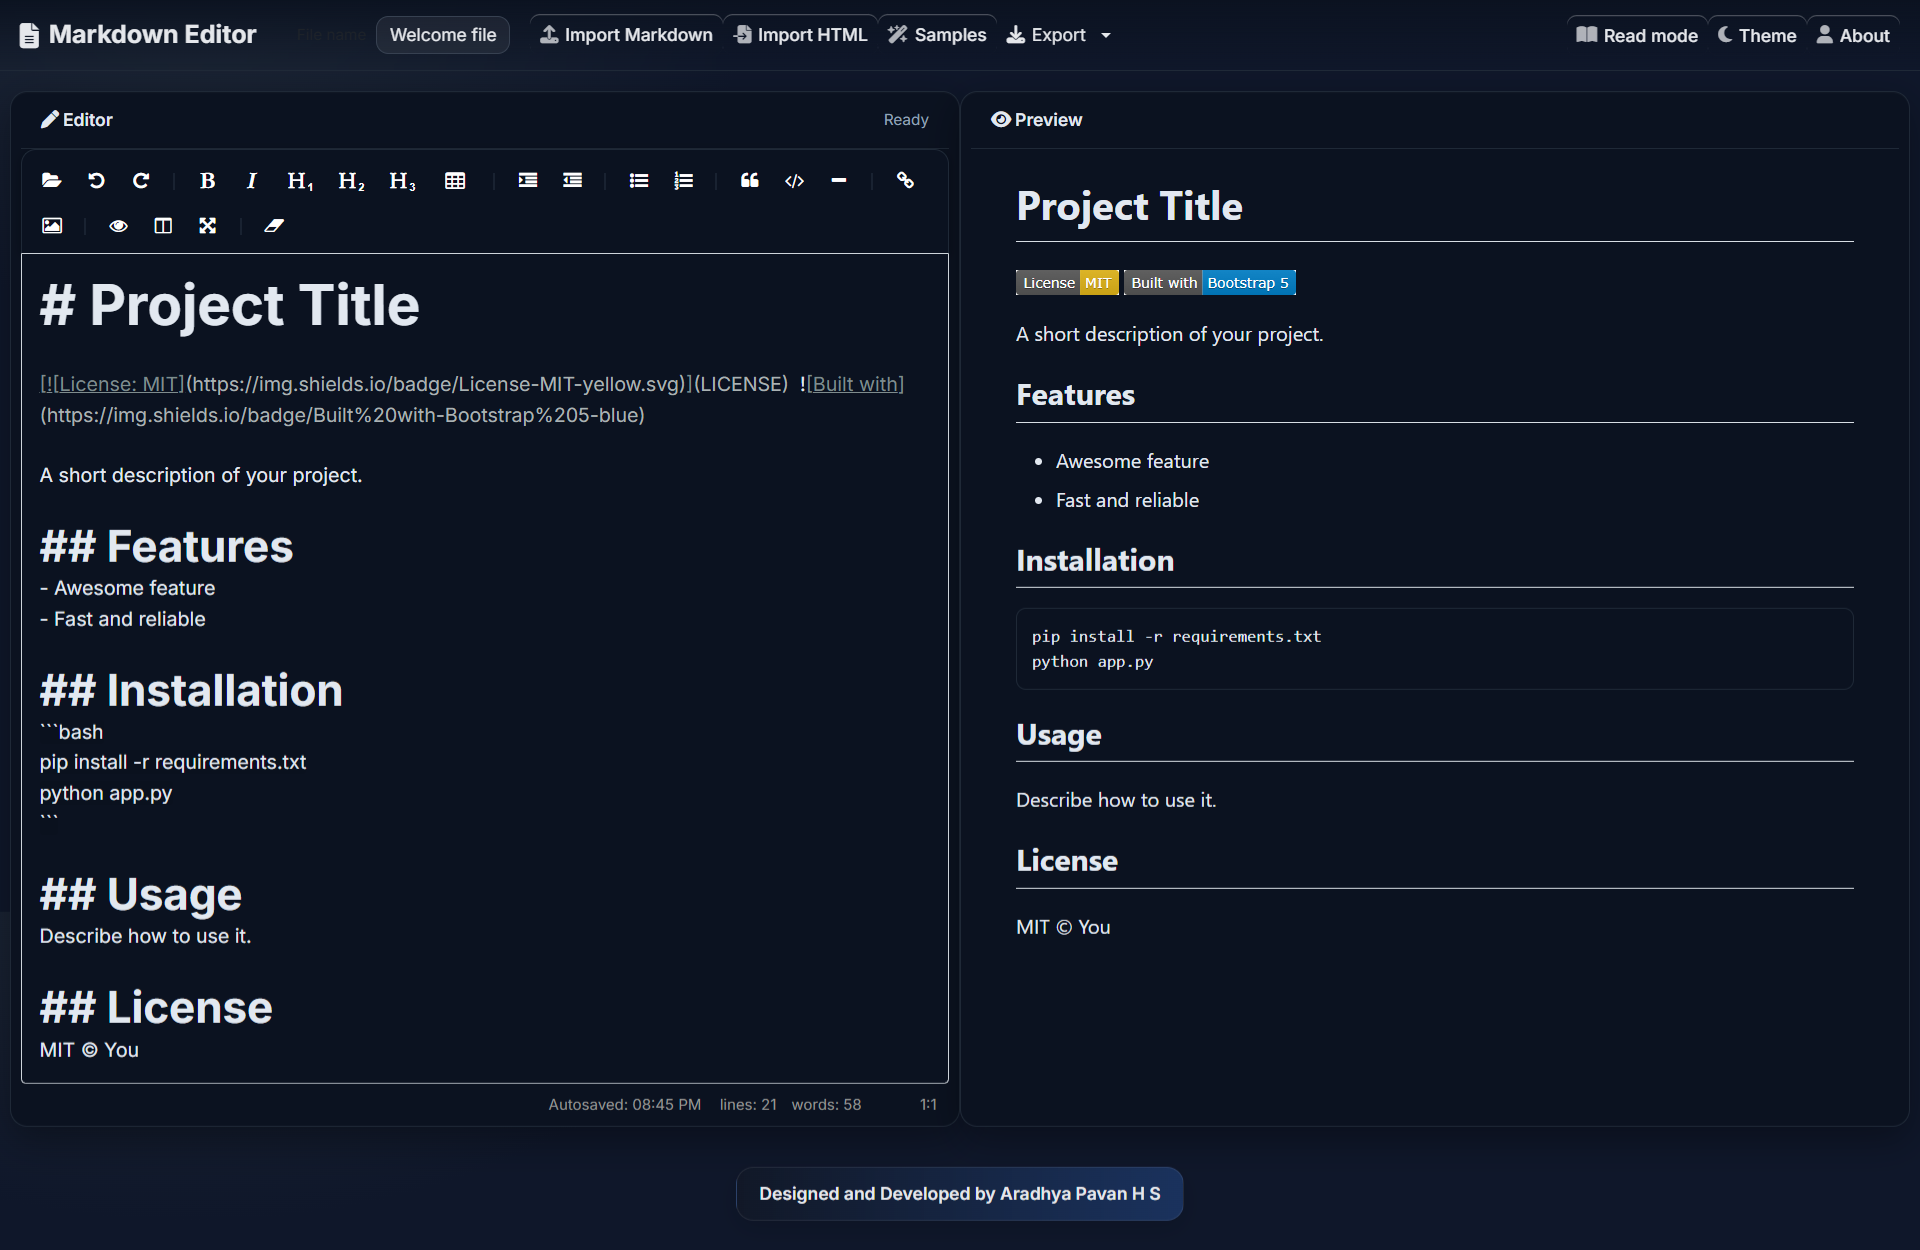
Task: Click '## License' heading in editor
Action: pos(156,1008)
